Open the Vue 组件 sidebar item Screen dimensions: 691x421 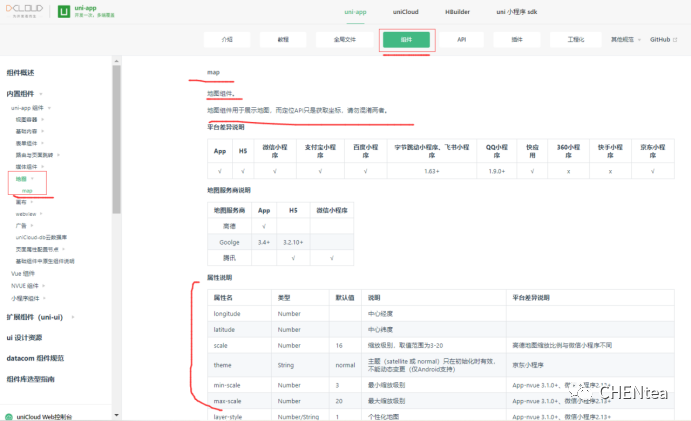23,274
